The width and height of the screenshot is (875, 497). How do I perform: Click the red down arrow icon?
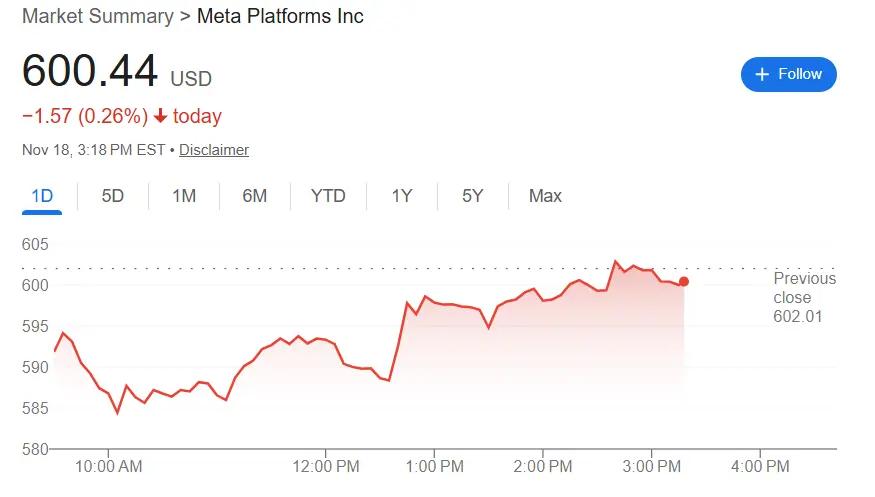[x=160, y=117]
